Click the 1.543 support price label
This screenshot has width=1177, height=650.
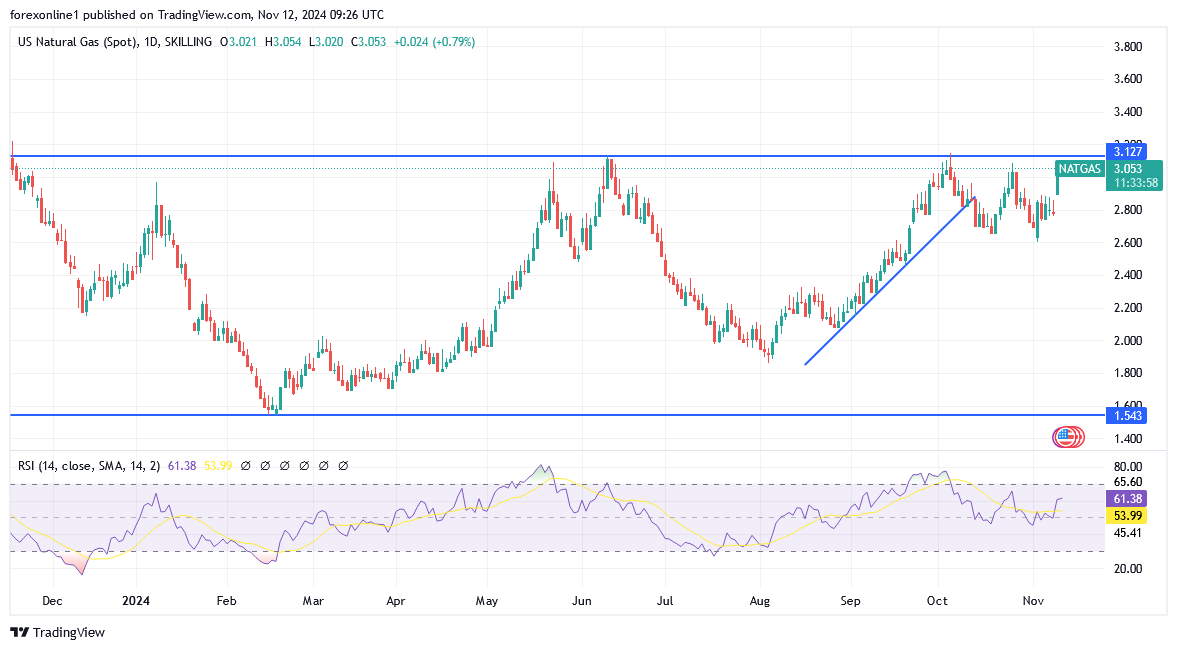click(1124, 413)
